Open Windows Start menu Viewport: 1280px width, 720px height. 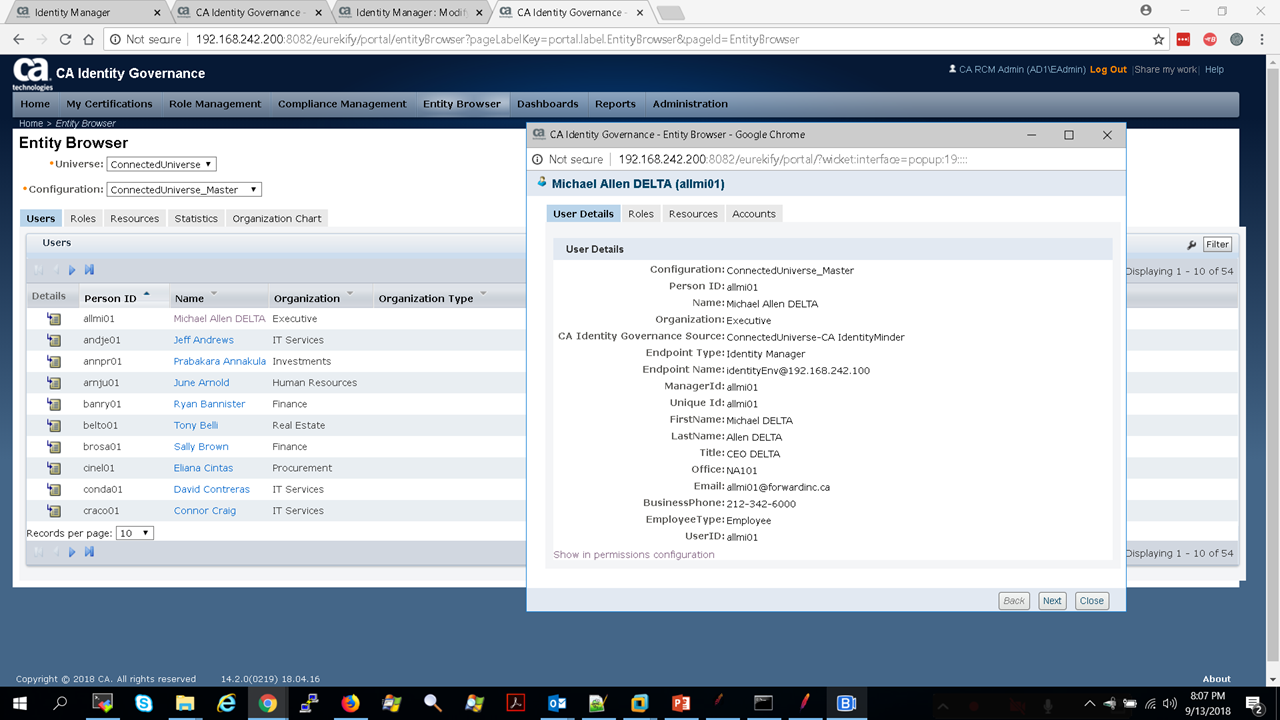[20, 703]
